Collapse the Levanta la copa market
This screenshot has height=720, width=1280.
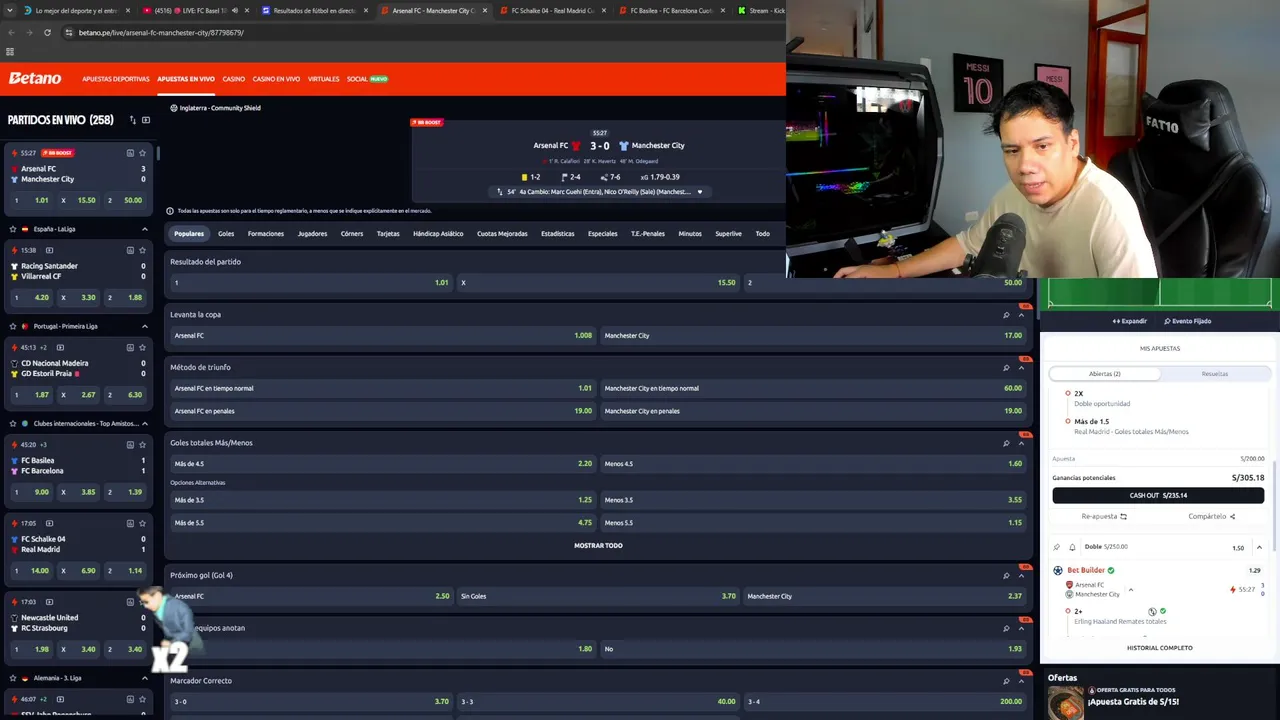[x=1021, y=315]
